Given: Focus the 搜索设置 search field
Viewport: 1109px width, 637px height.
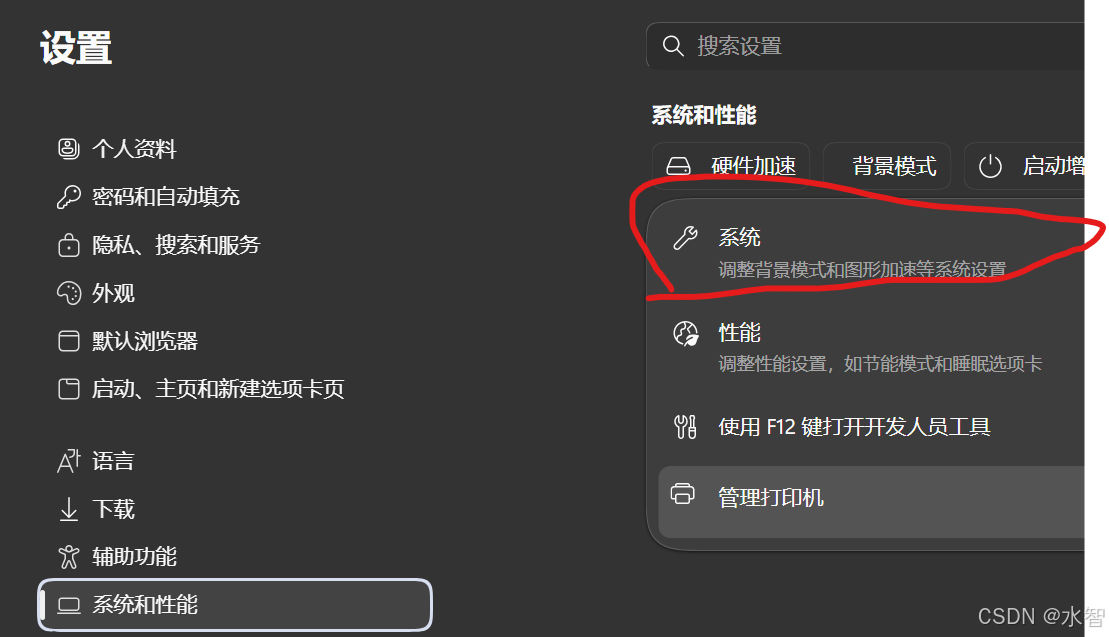Looking at the screenshot, I should pyautogui.click(x=866, y=47).
